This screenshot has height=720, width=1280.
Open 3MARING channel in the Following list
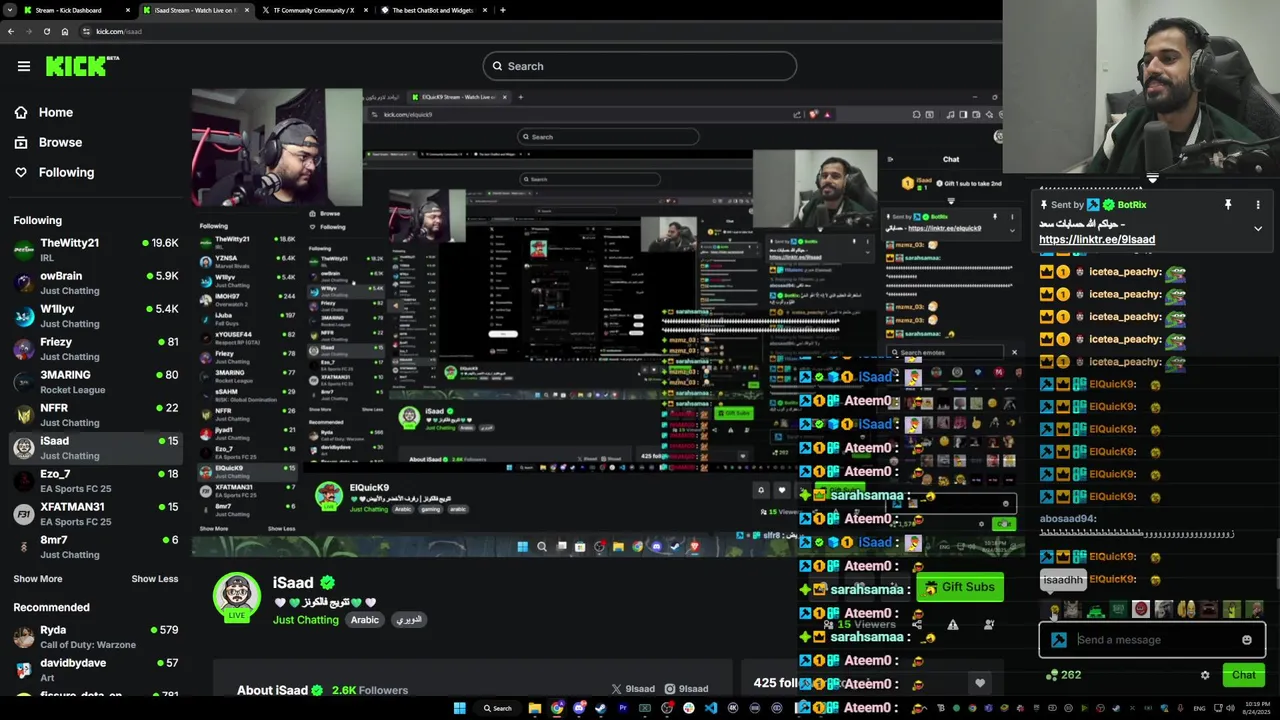point(96,381)
